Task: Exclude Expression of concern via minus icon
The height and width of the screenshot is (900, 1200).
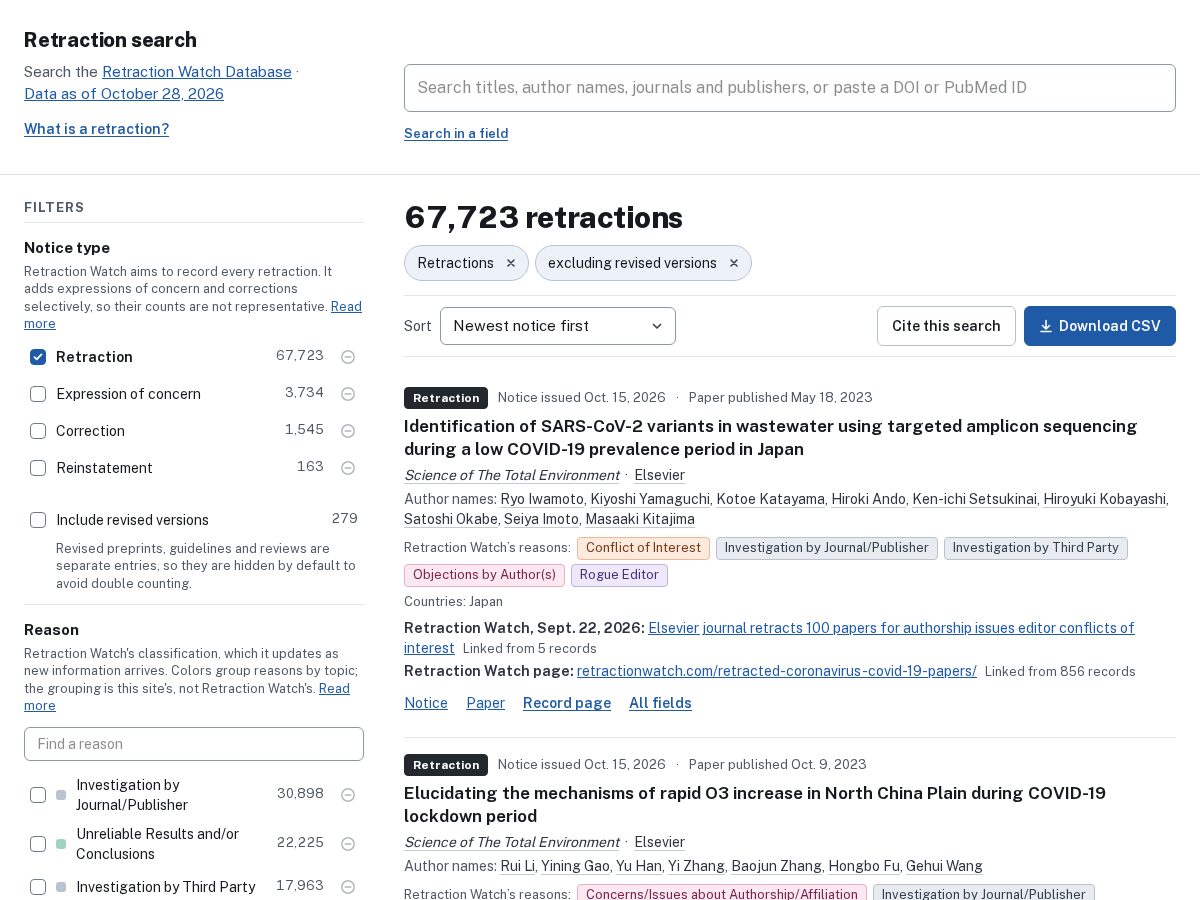Action: pos(348,394)
